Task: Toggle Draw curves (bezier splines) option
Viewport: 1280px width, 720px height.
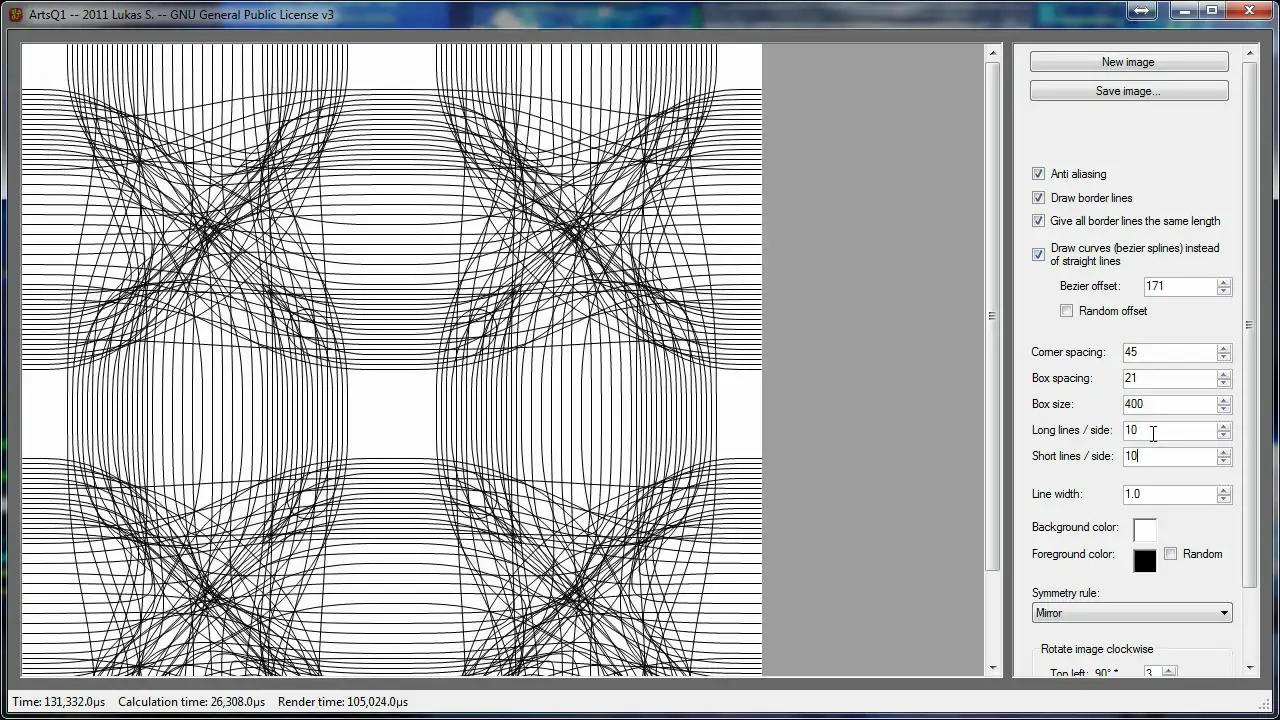Action: point(1038,254)
